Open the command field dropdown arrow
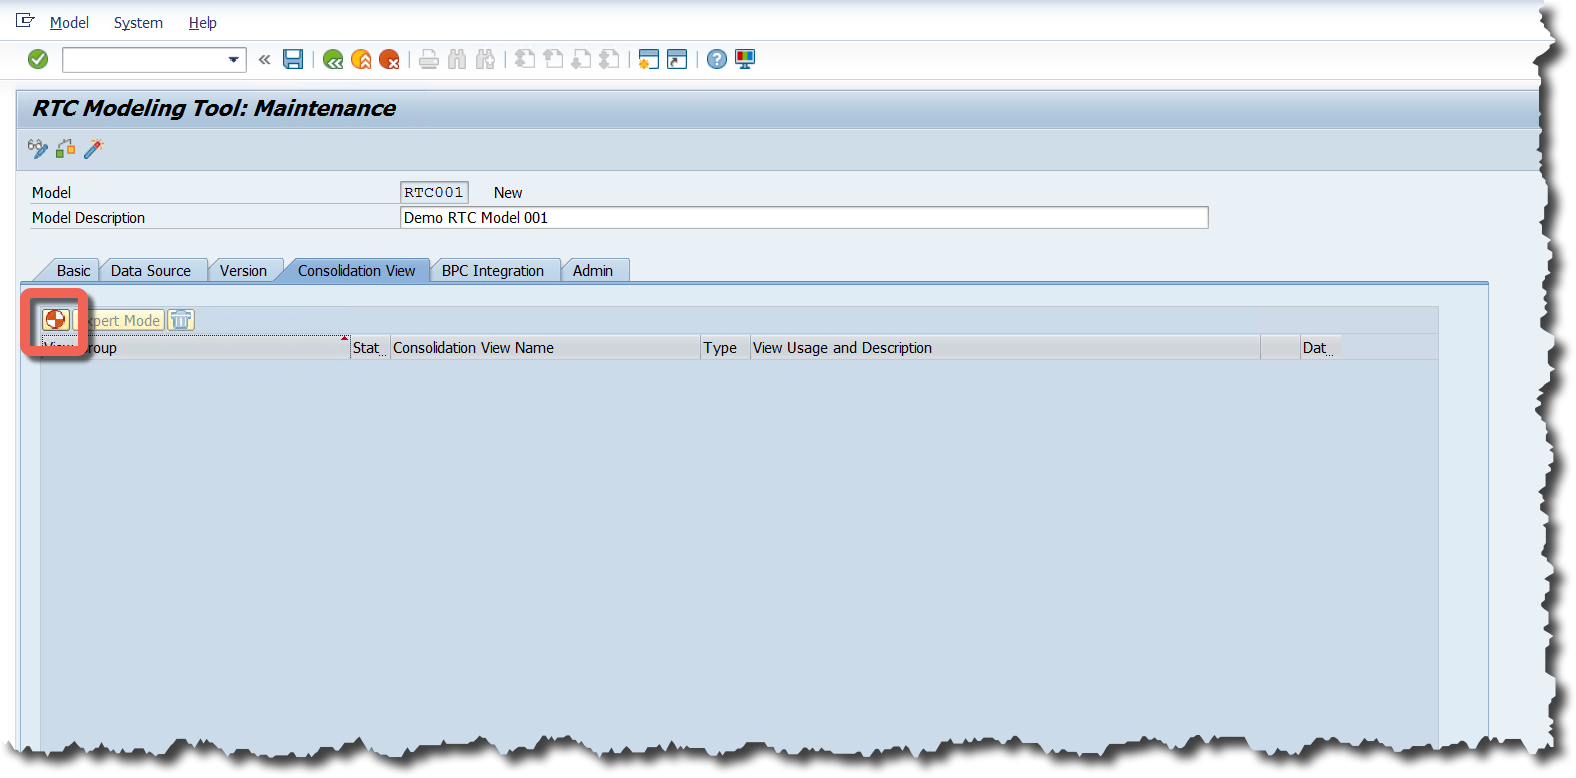The image size is (1576, 778). [x=233, y=60]
